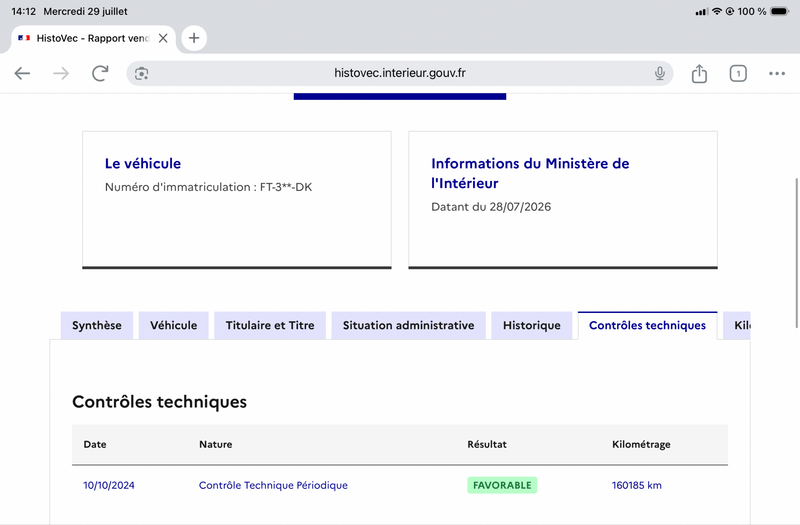
Task: Switch to the Historique tab
Action: (532, 326)
